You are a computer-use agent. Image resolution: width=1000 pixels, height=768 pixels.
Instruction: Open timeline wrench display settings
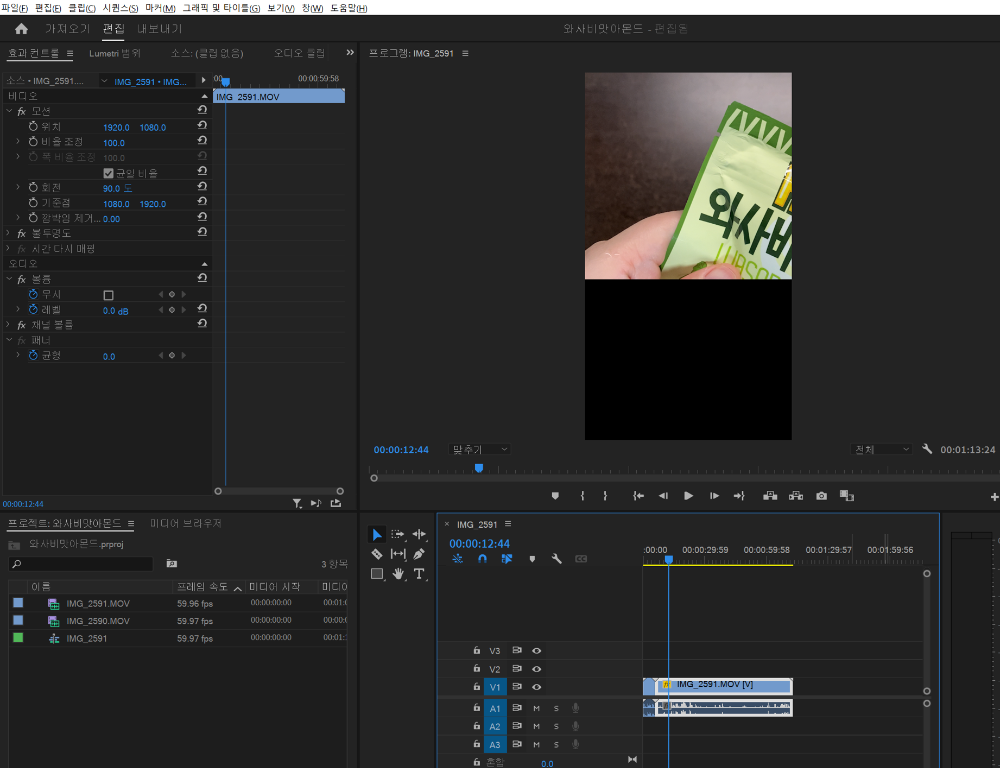coord(557,559)
